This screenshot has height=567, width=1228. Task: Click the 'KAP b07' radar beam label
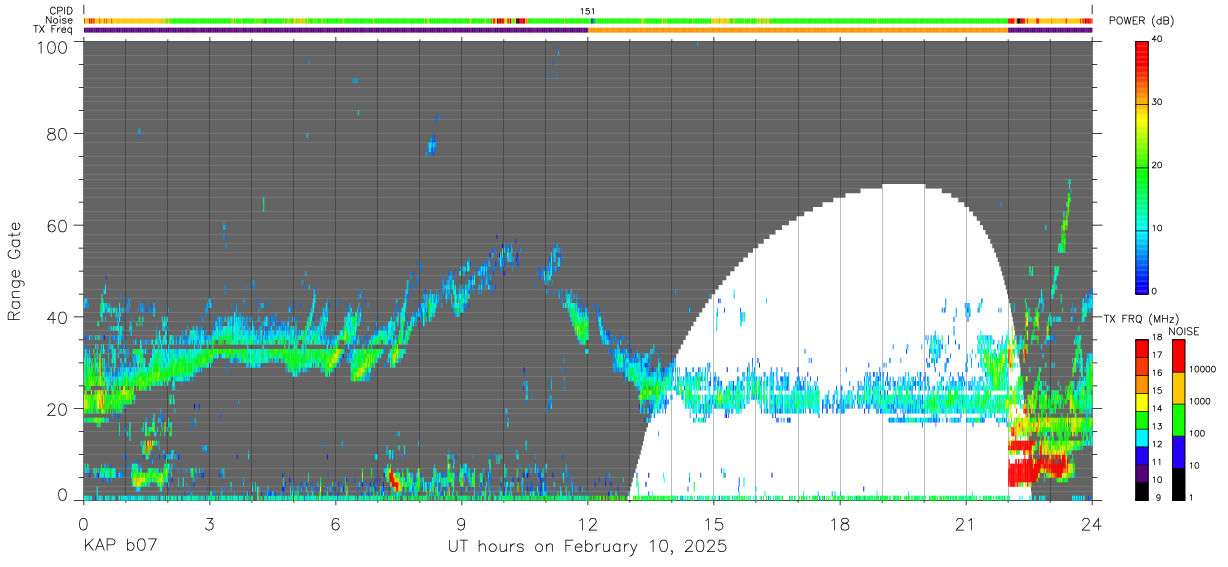119,547
